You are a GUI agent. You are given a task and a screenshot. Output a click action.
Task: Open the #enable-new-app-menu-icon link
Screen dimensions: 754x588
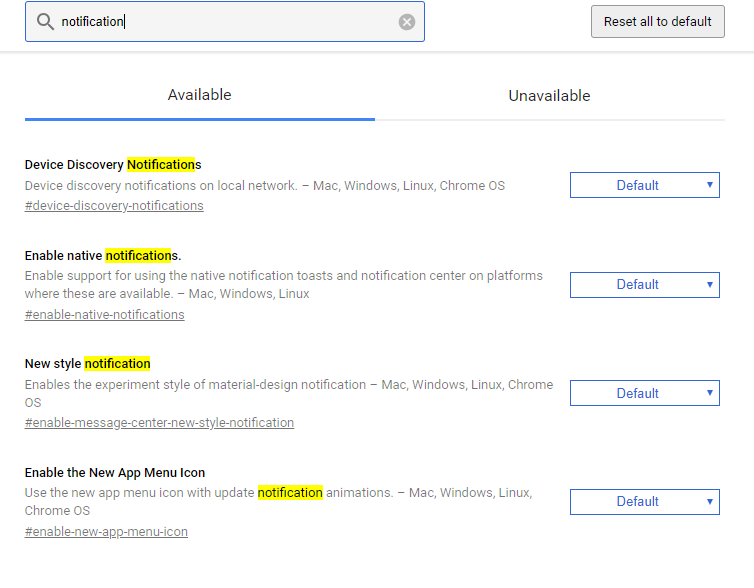click(106, 532)
